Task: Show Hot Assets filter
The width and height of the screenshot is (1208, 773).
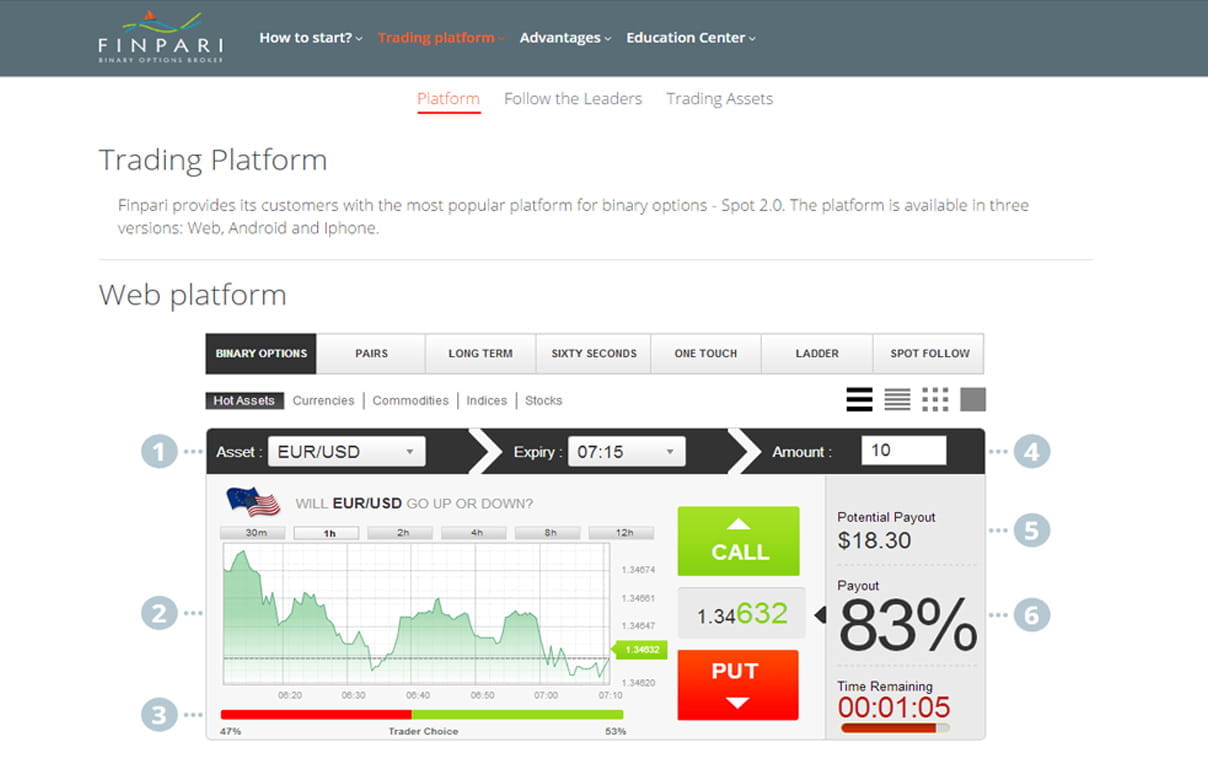Action: tap(245, 401)
